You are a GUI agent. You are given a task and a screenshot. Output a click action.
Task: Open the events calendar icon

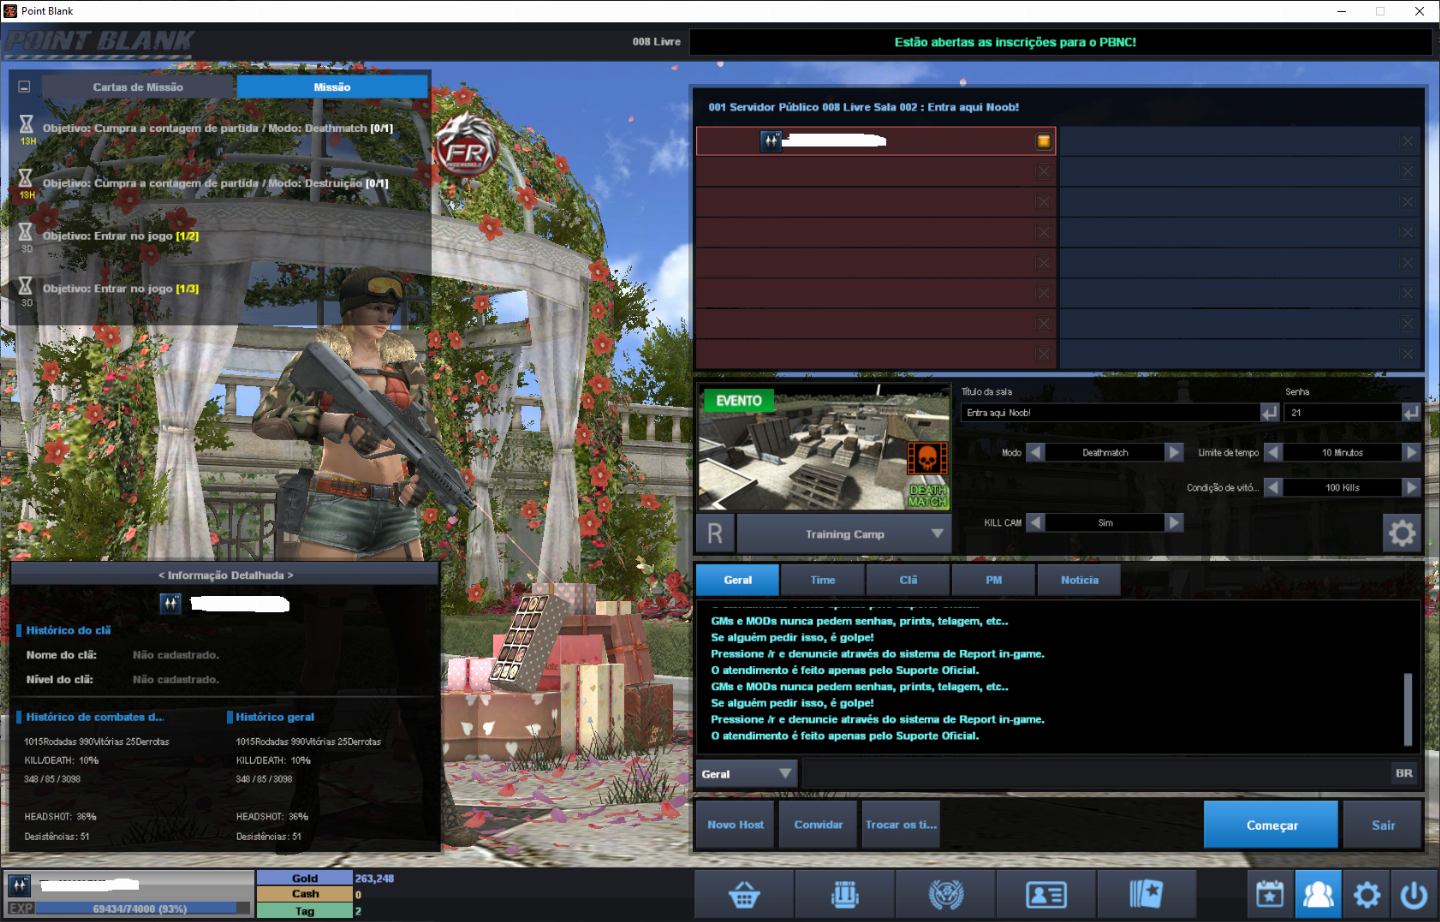tap(1270, 894)
